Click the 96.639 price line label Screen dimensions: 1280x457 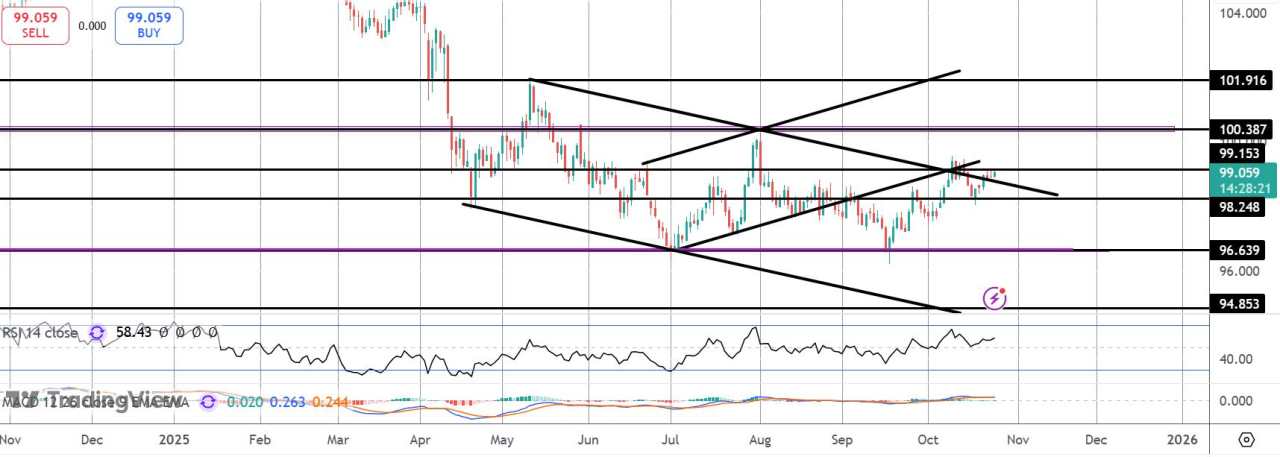tap(1238, 249)
